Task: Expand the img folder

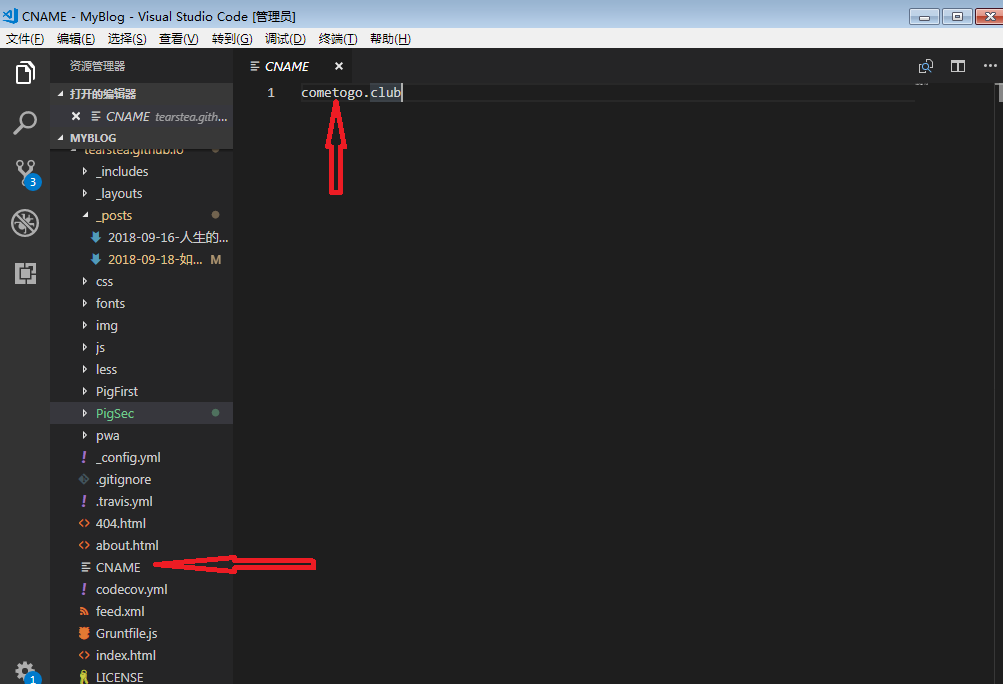Action: (x=84, y=325)
